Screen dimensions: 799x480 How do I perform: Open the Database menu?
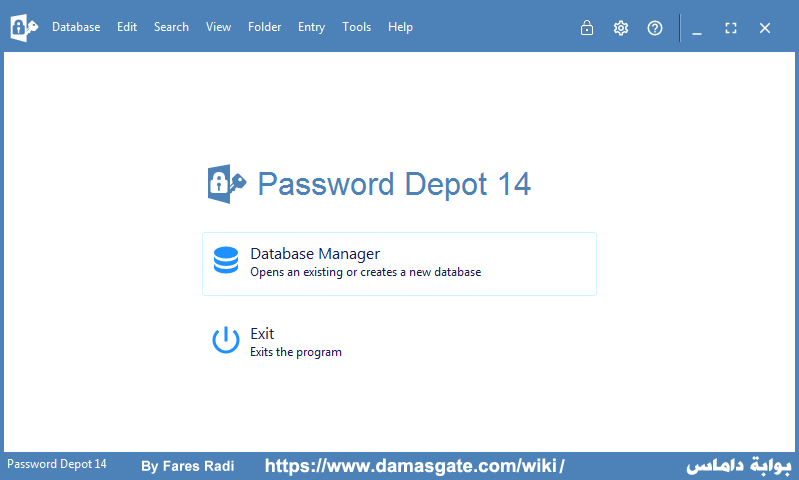pos(76,27)
